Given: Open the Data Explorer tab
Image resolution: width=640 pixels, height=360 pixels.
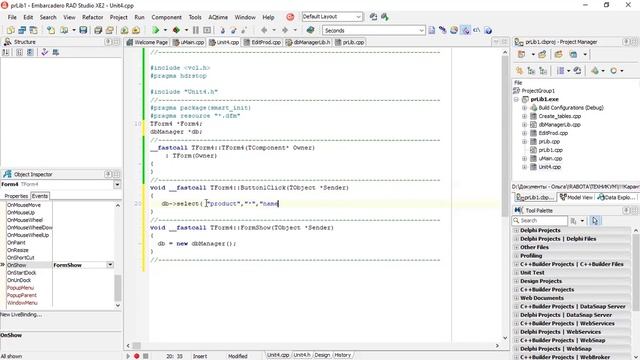Looking at the screenshot, I should click(x=616, y=197).
